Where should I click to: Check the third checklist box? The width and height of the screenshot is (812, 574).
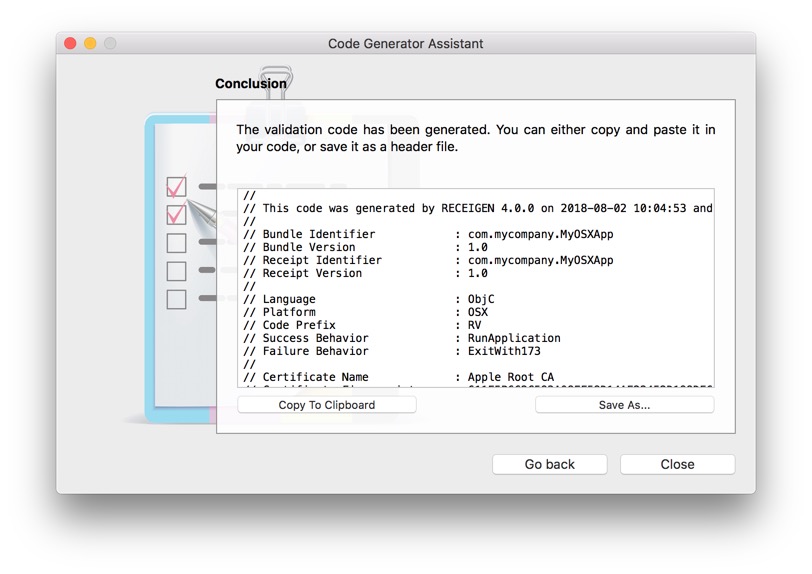(176, 242)
